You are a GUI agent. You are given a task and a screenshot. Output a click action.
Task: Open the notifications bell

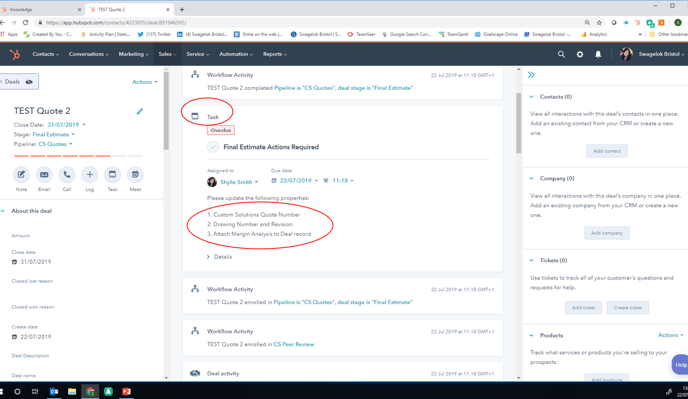pos(598,54)
